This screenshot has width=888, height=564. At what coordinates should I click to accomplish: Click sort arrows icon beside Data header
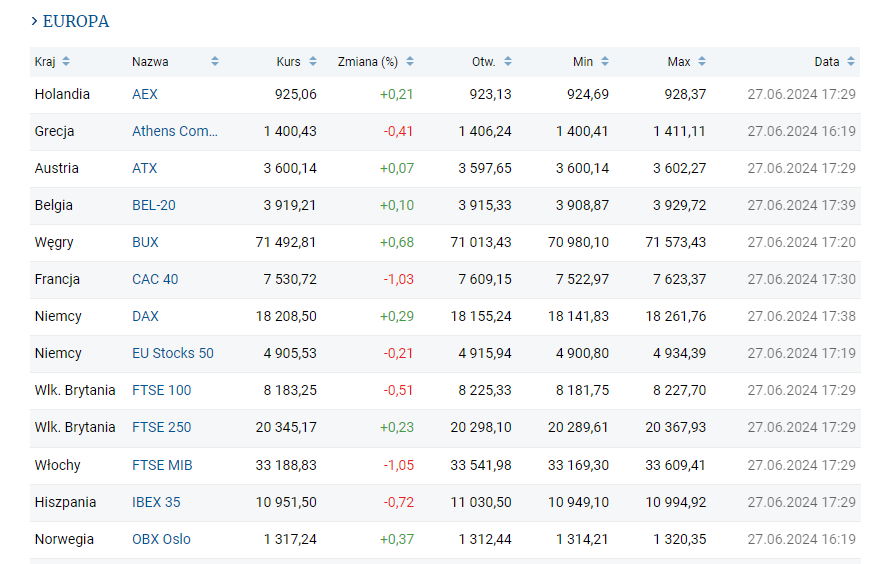851,61
